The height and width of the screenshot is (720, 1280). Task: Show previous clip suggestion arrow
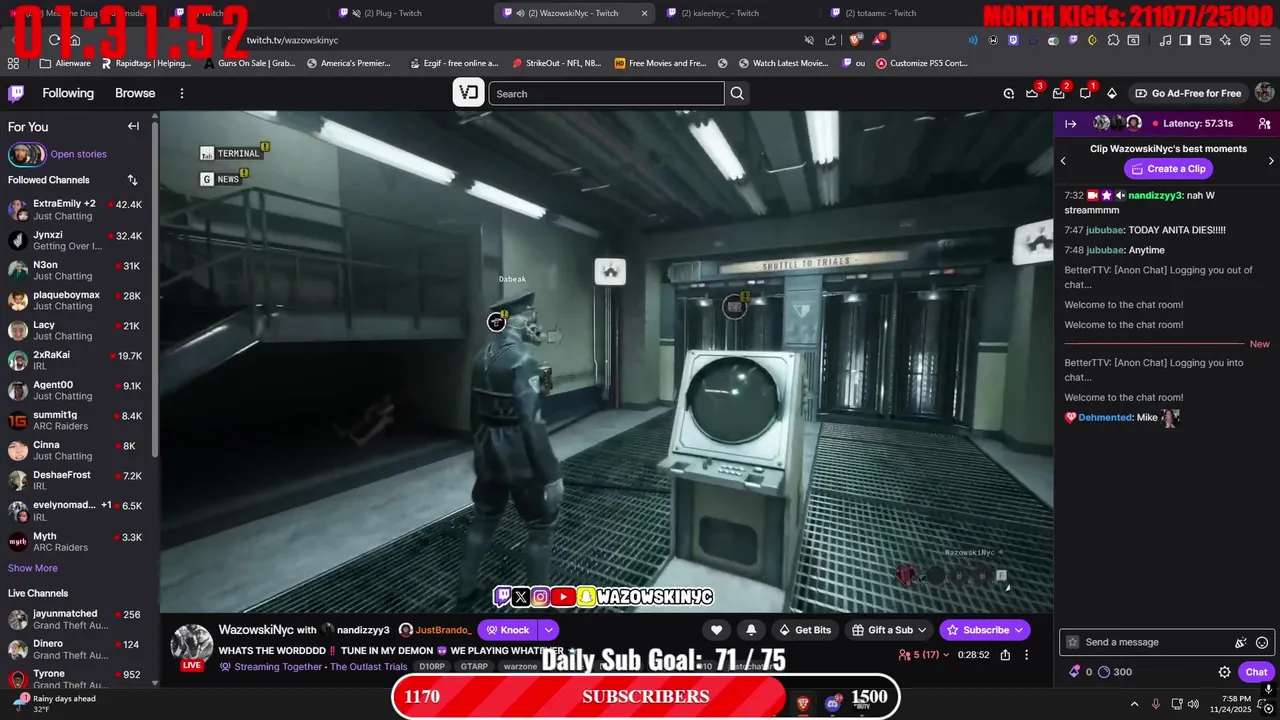coord(1063,160)
